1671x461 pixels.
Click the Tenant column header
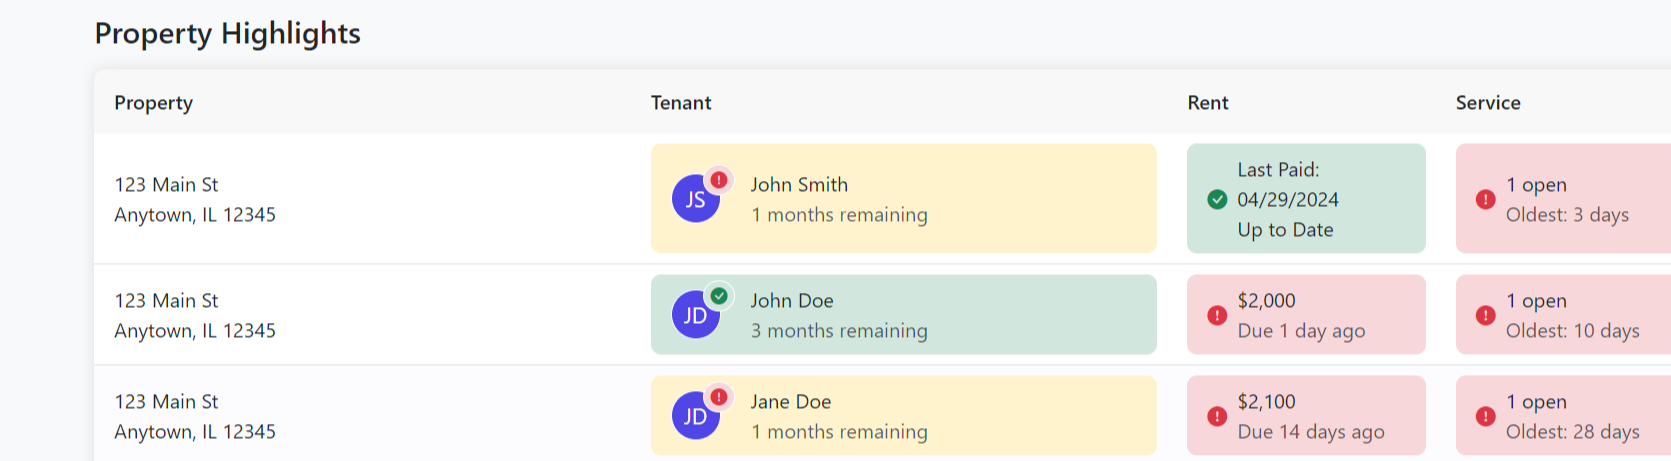(x=681, y=103)
